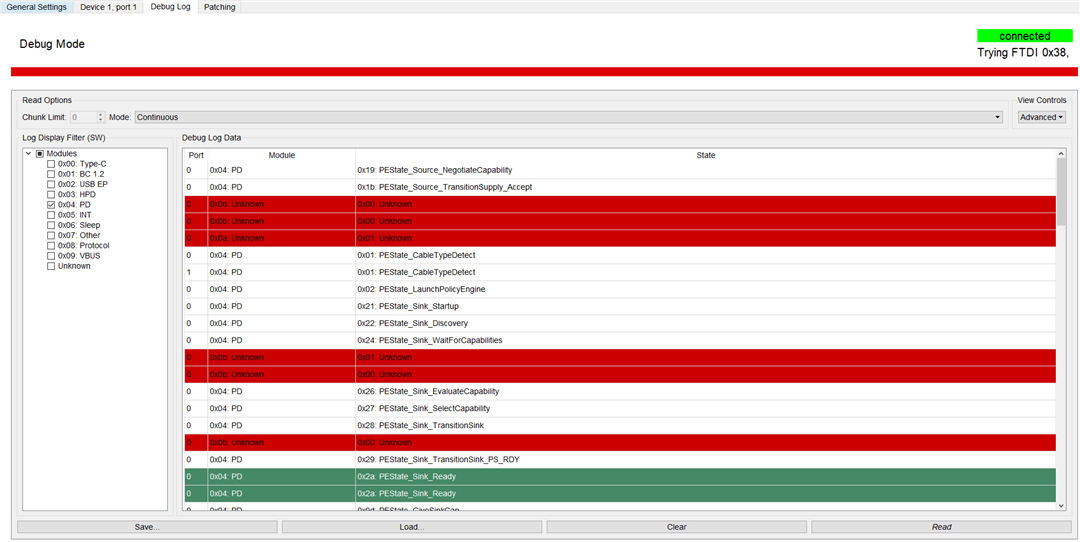Increase the Chunk Limit spinner value
The width and height of the screenshot is (1080, 542).
pyautogui.click(x=101, y=114)
